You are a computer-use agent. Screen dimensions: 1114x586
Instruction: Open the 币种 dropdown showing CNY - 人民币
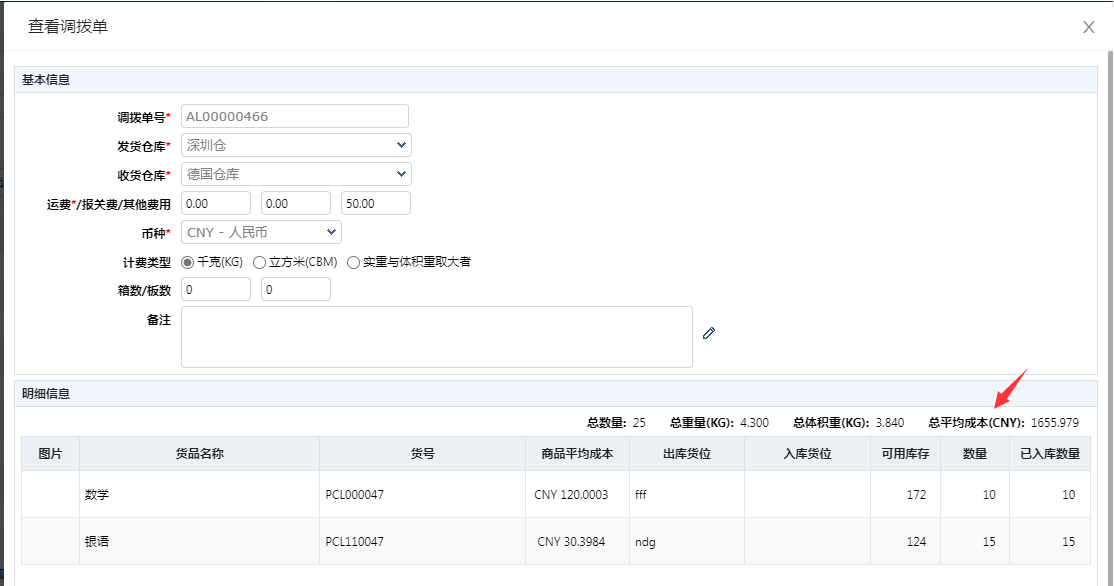261,232
